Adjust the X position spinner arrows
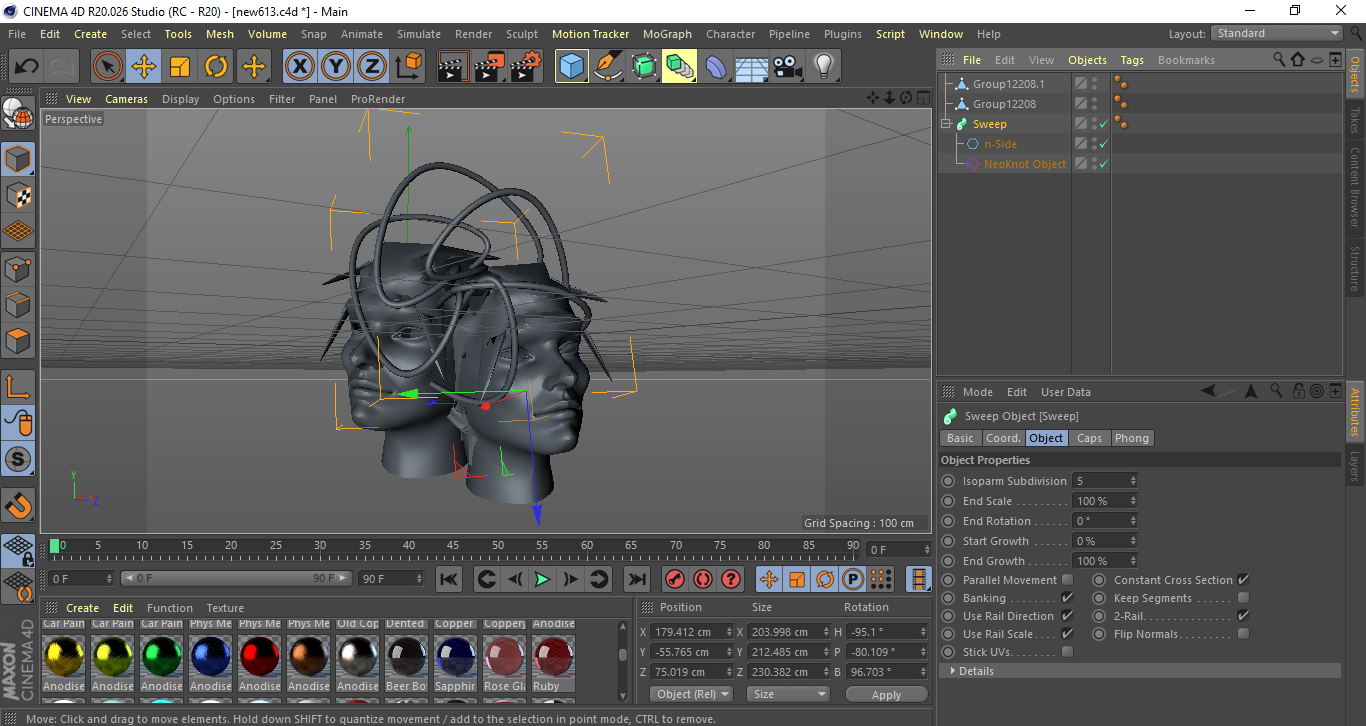This screenshot has width=1366, height=726. pyautogui.click(x=728, y=632)
